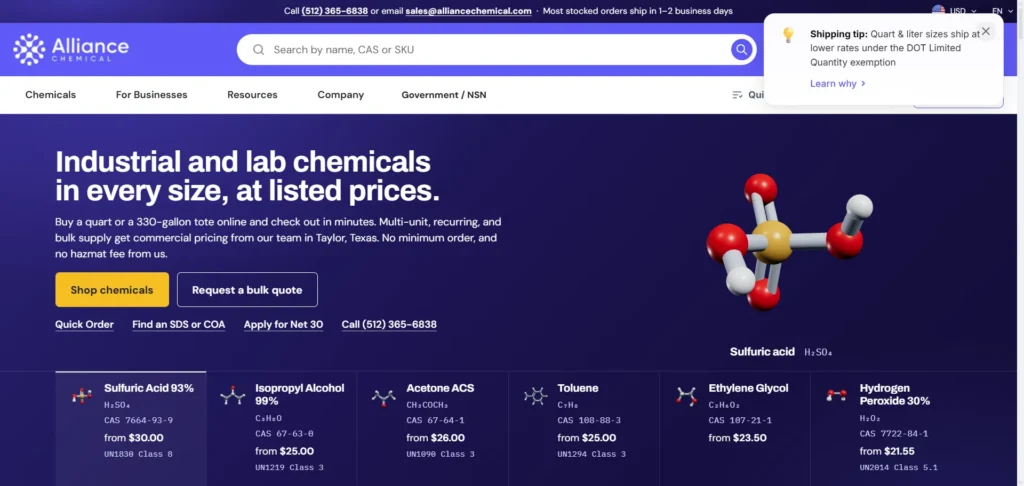
Task: Click the from $21.55 price
Action: (x=887, y=451)
